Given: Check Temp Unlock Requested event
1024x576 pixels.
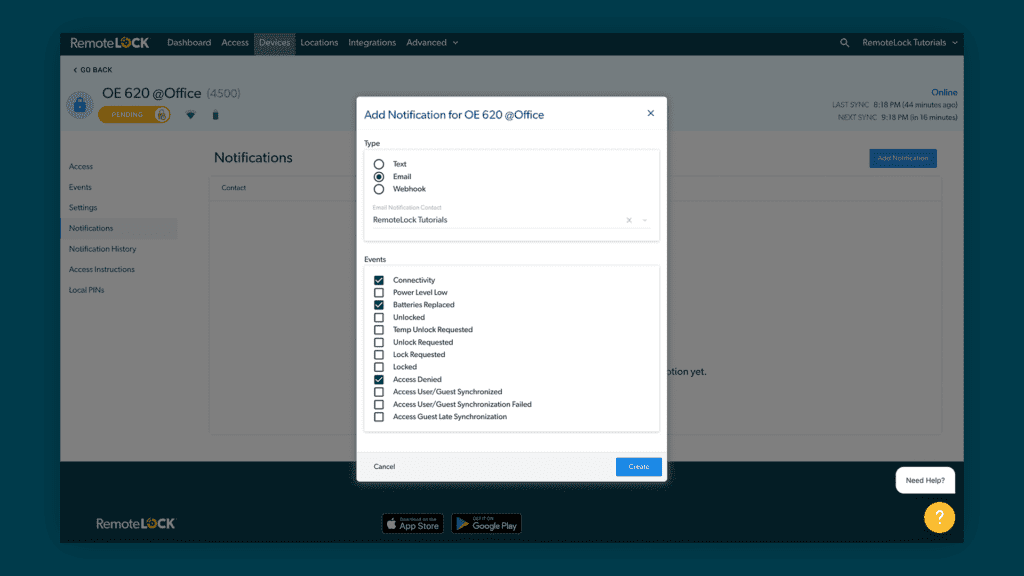Looking at the screenshot, I should pos(379,330).
